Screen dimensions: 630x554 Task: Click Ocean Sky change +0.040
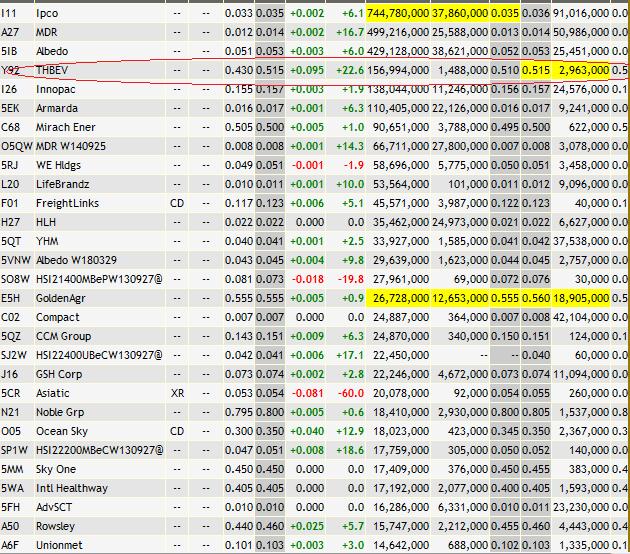pos(307,431)
